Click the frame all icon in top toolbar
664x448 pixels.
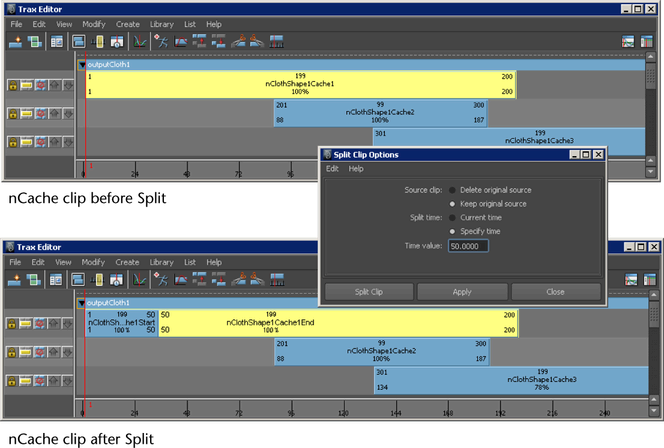(x=79, y=41)
